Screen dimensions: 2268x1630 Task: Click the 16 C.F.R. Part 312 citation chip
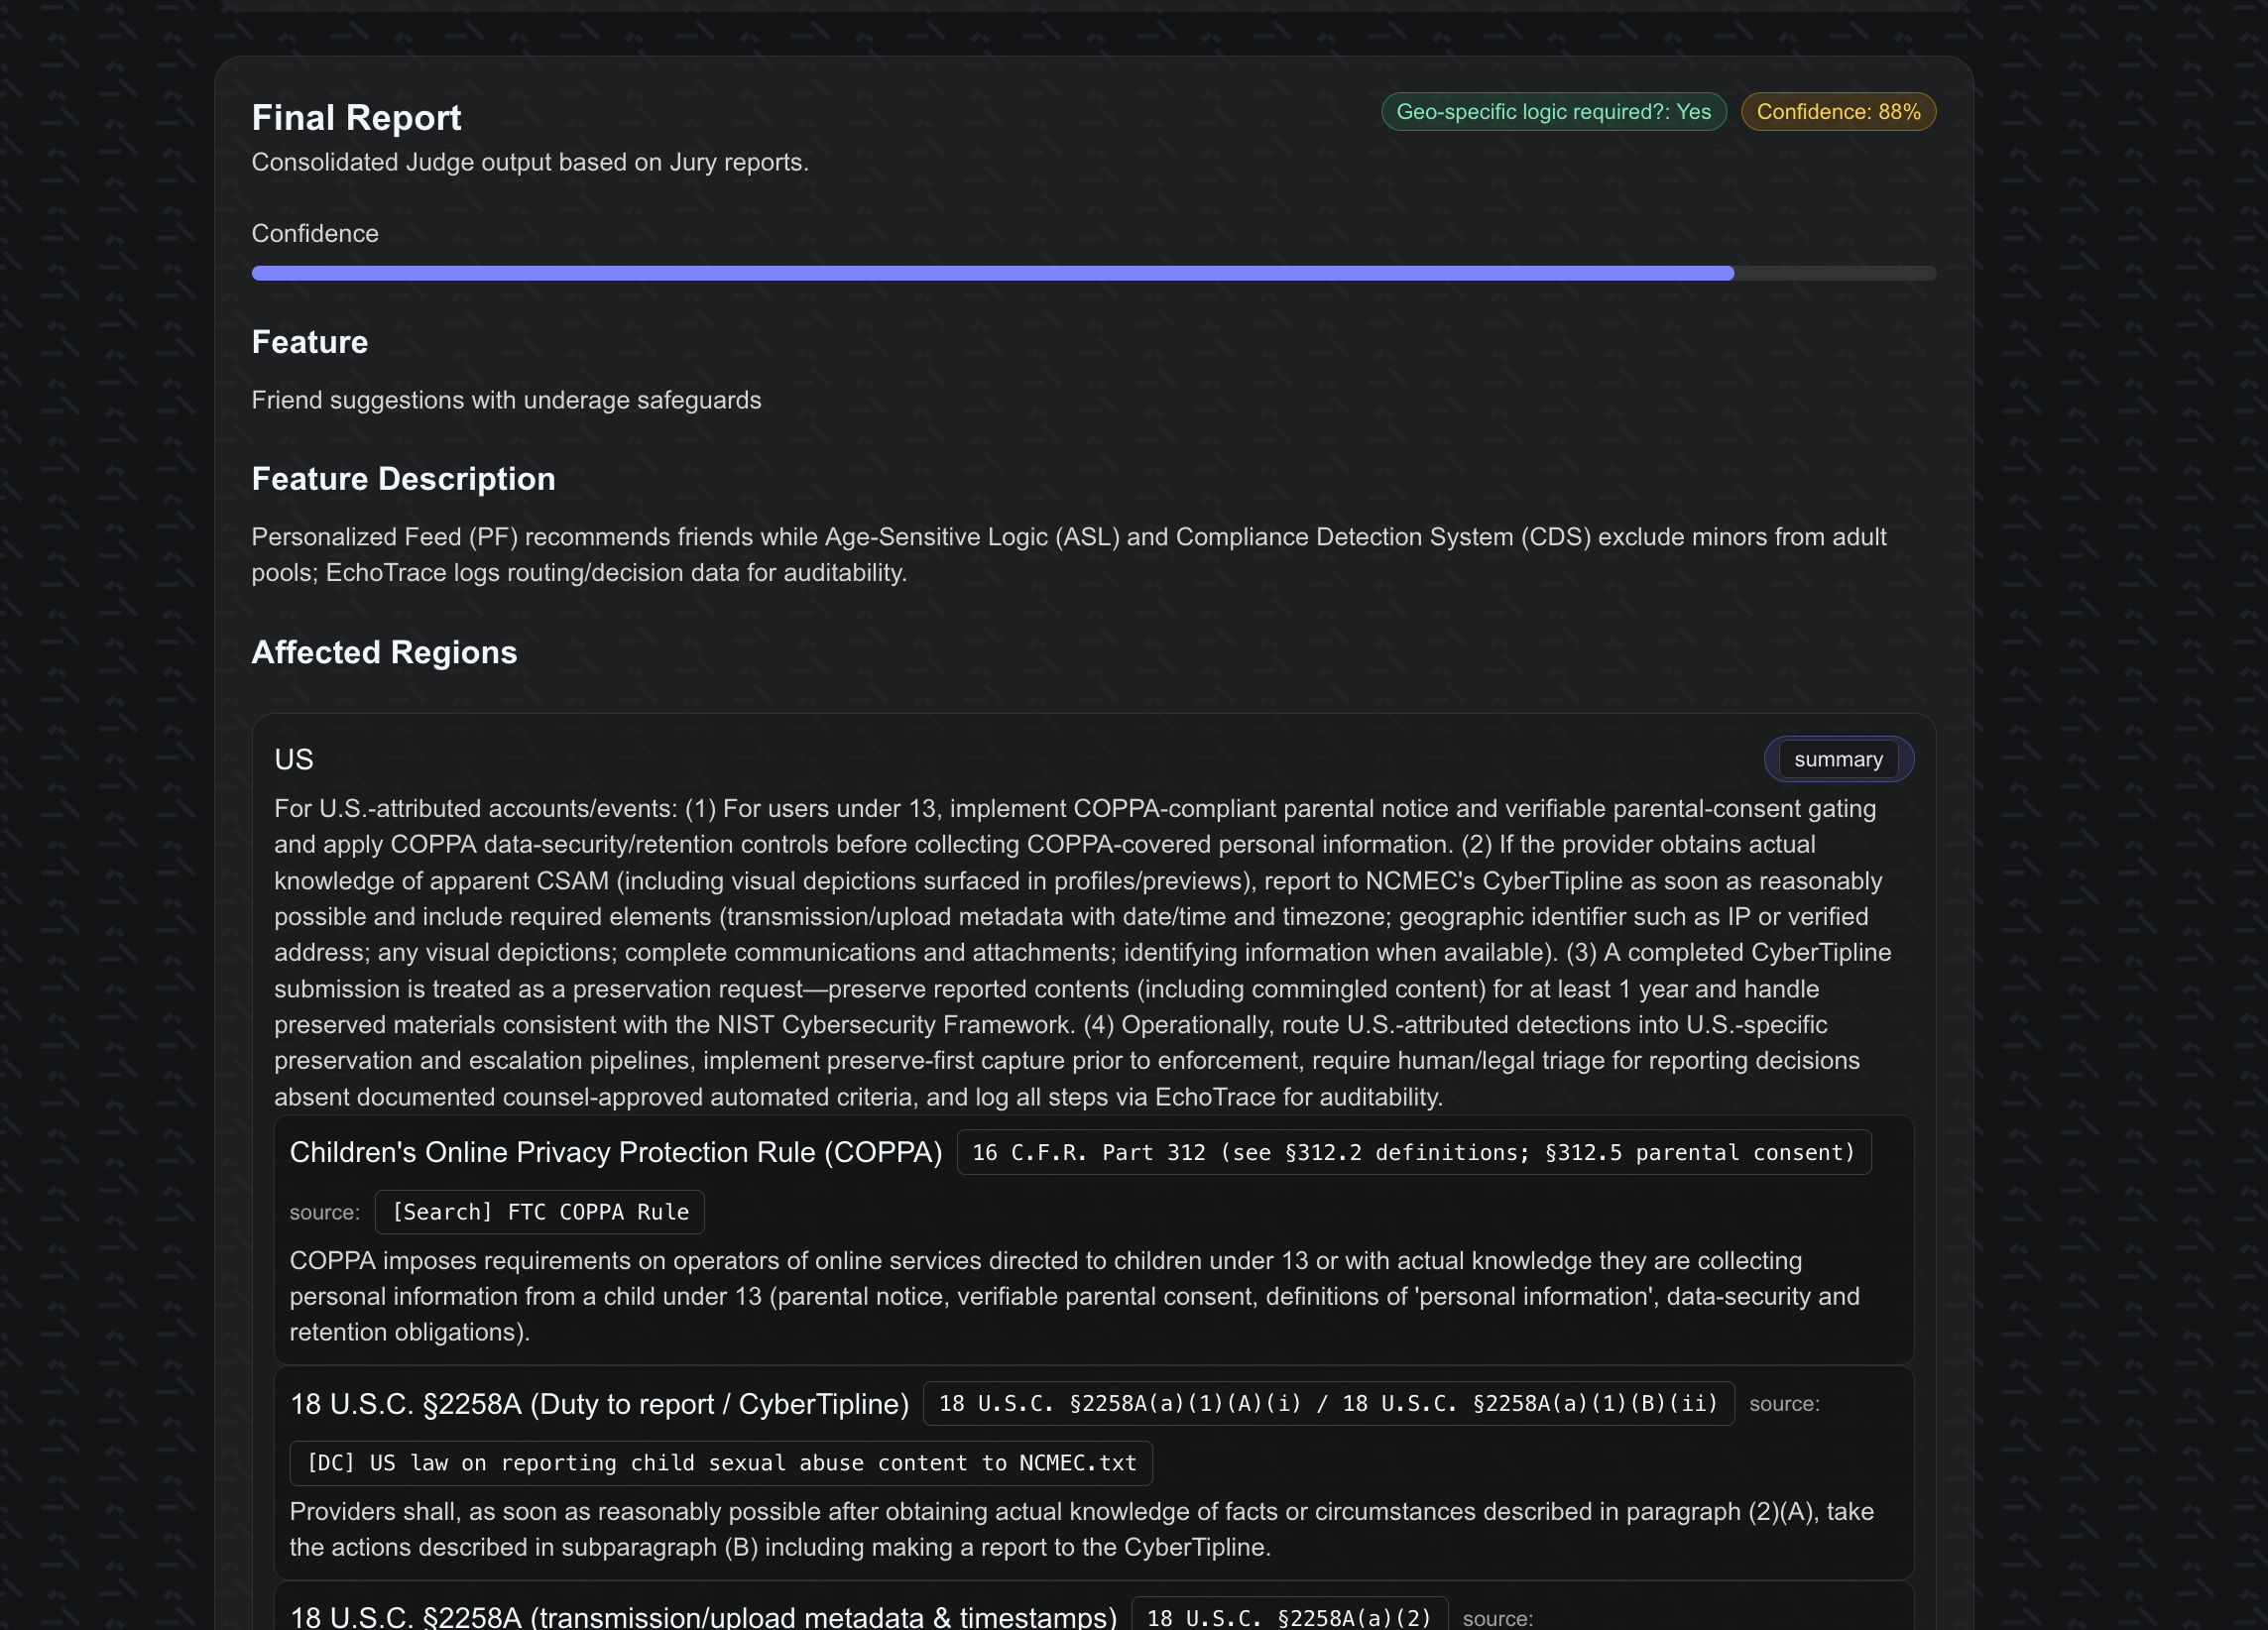1413,1152
